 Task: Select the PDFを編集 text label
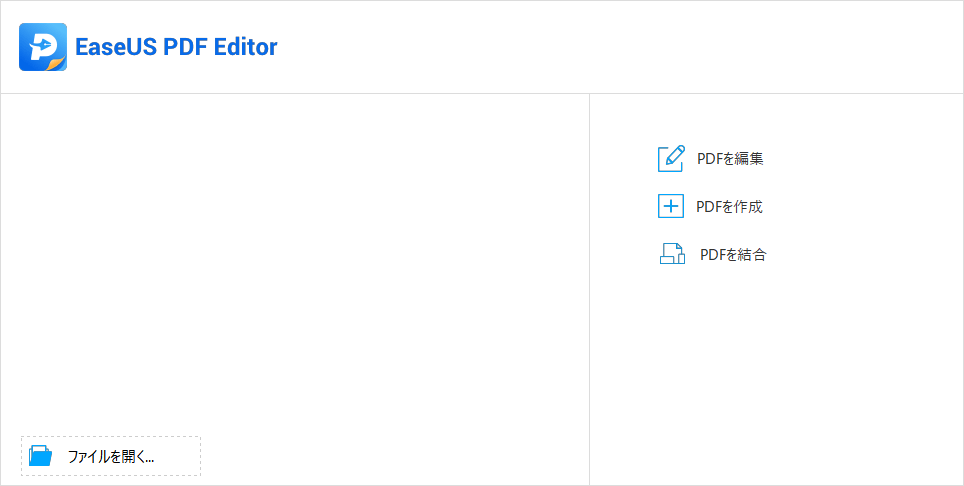730,158
